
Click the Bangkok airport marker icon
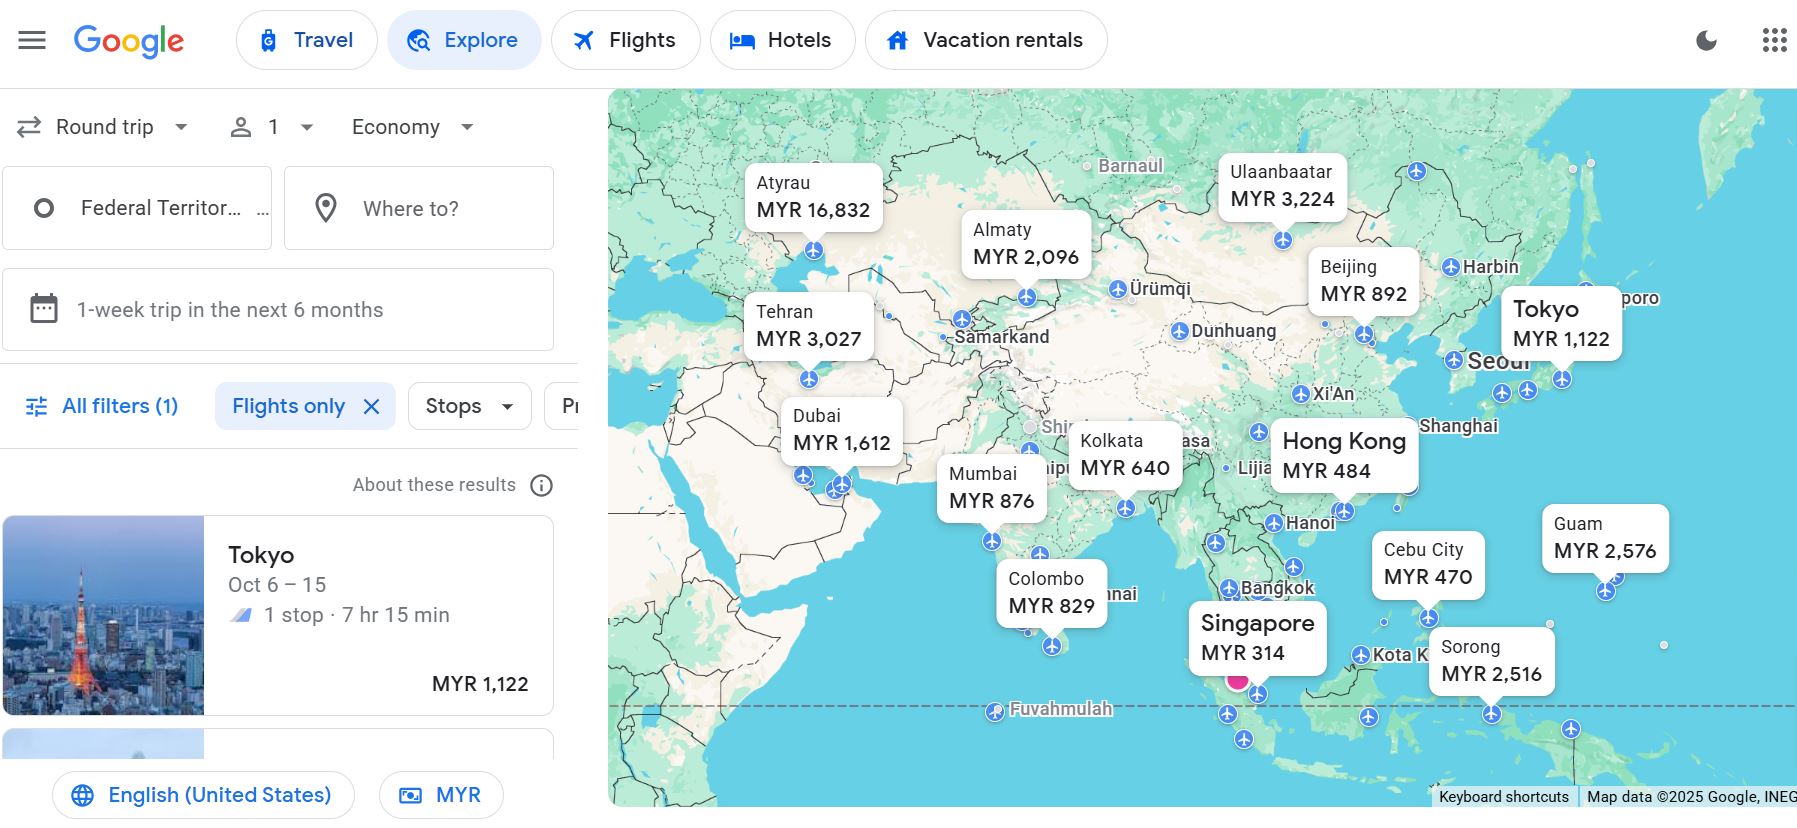[1230, 588]
